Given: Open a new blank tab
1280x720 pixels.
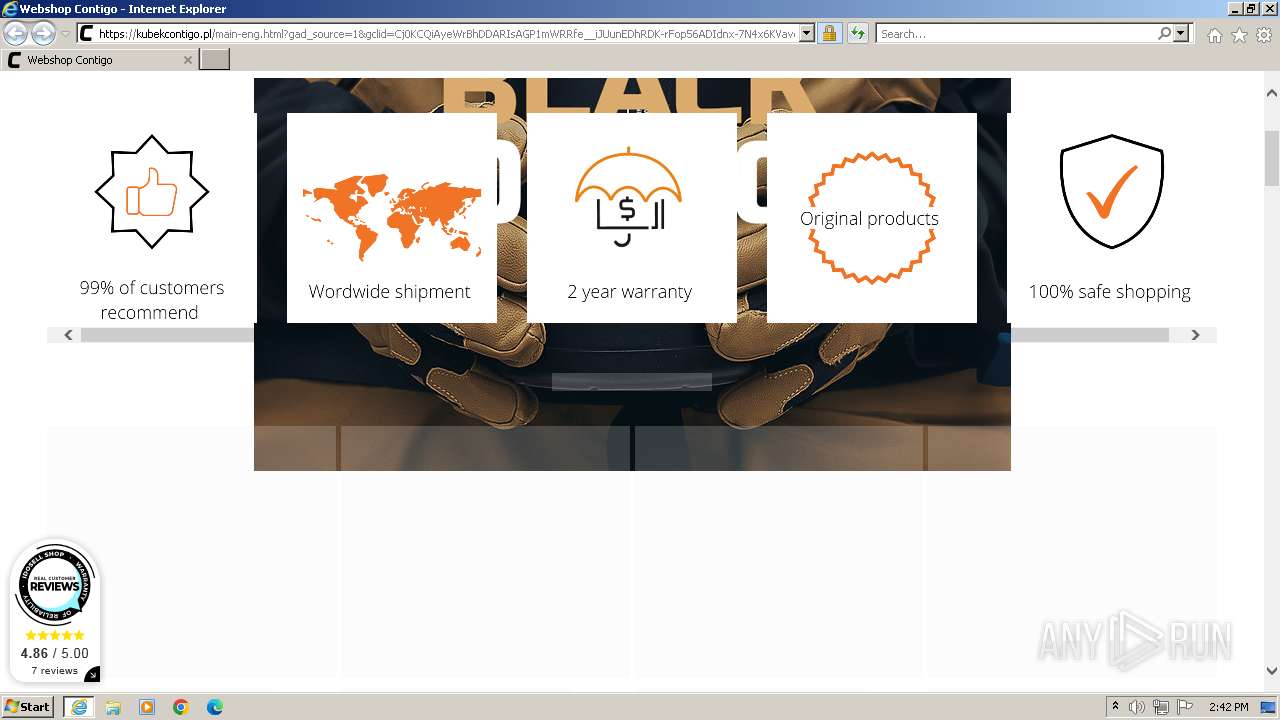Looking at the screenshot, I should coord(215,60).
